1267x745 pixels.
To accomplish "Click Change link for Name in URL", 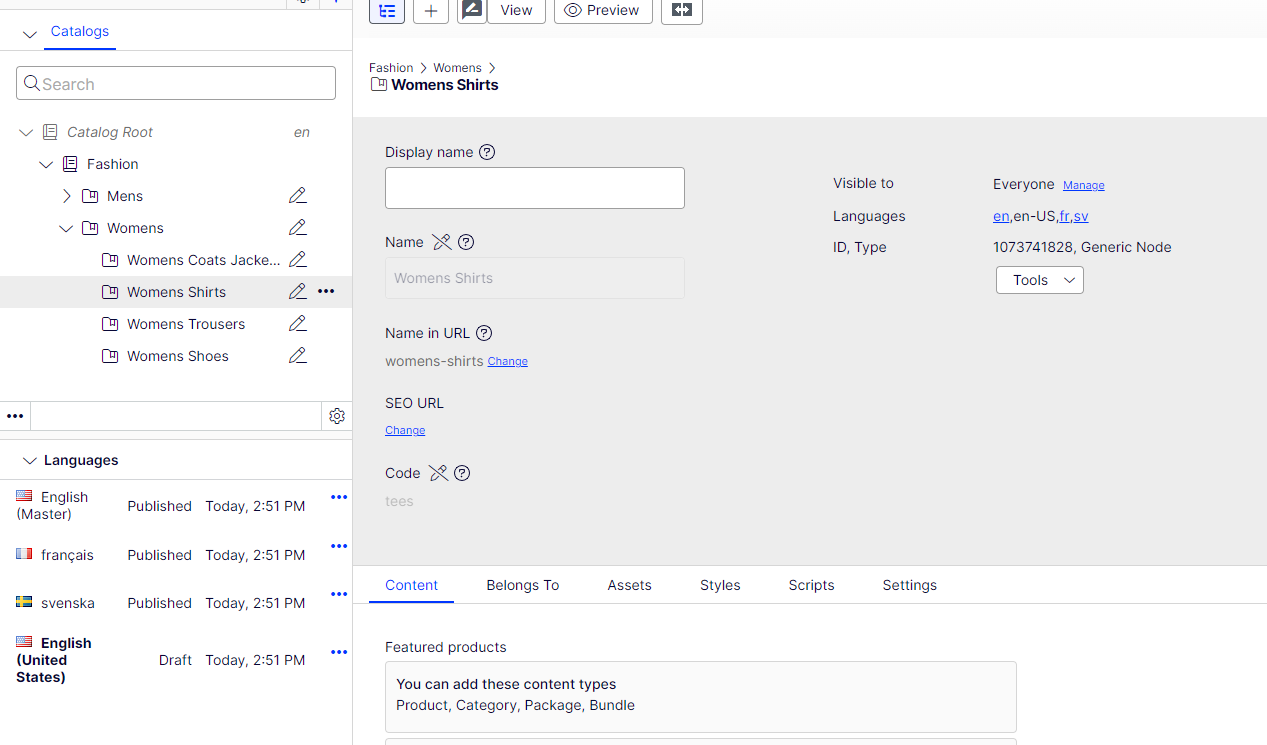I will pos(507,362).
